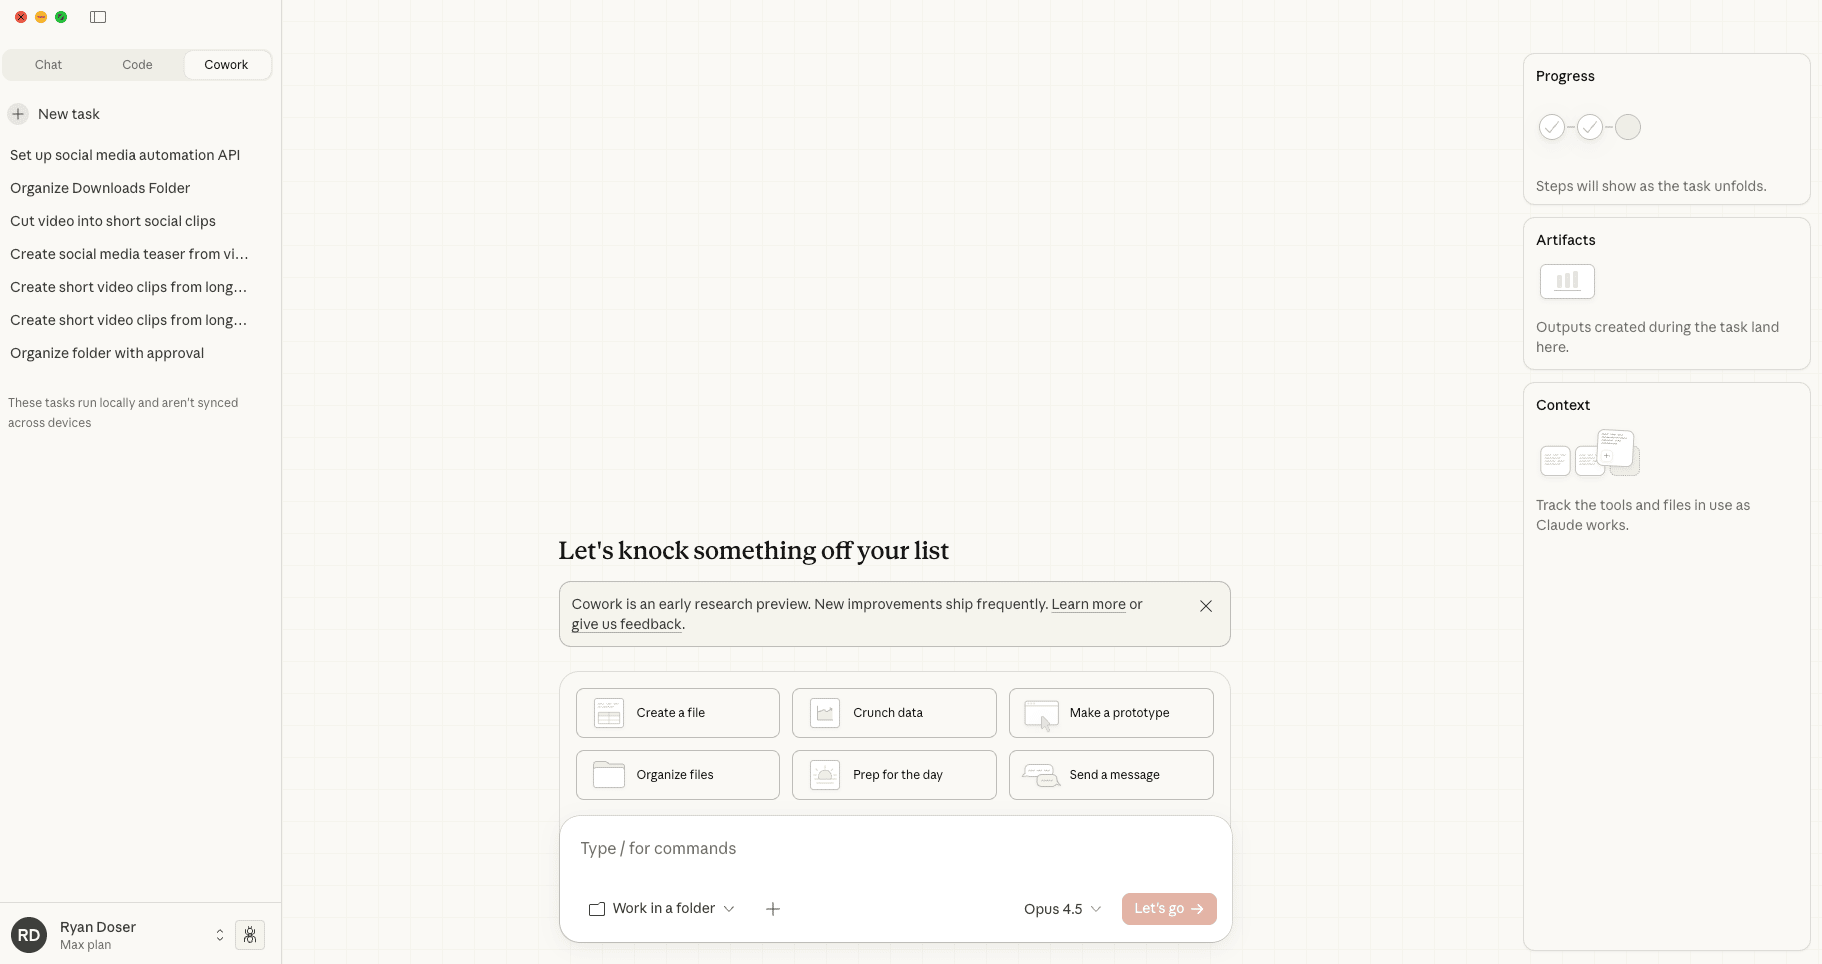Expand the Opus 4.5 model selector
This screenshot has width=1822, height=964.
click(1062, 909)
